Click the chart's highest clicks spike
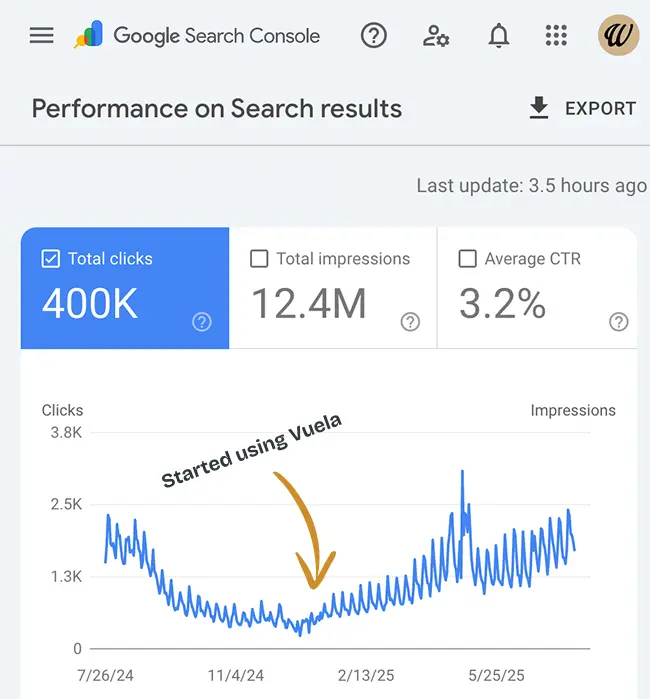The image size is (650, 699). pos(462,472)
